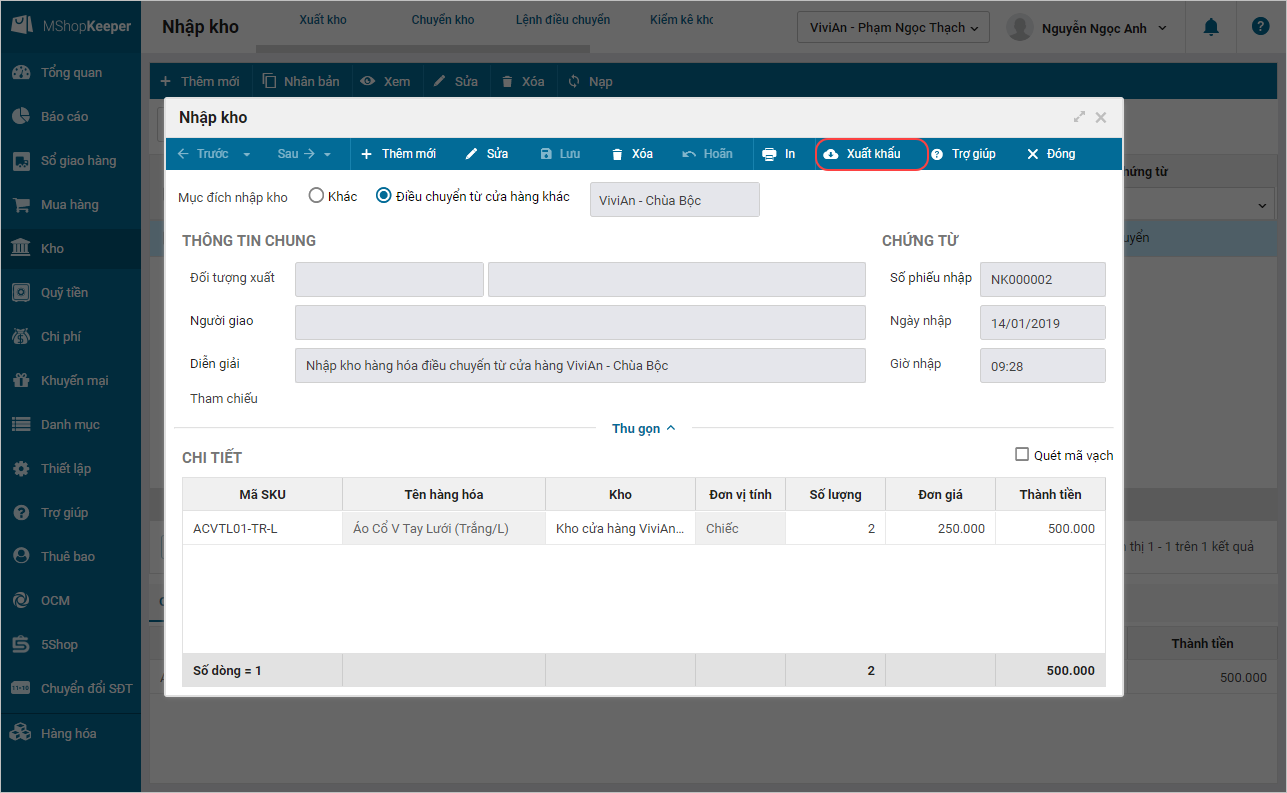Open the notification bell in header

tap(1212, 27)
